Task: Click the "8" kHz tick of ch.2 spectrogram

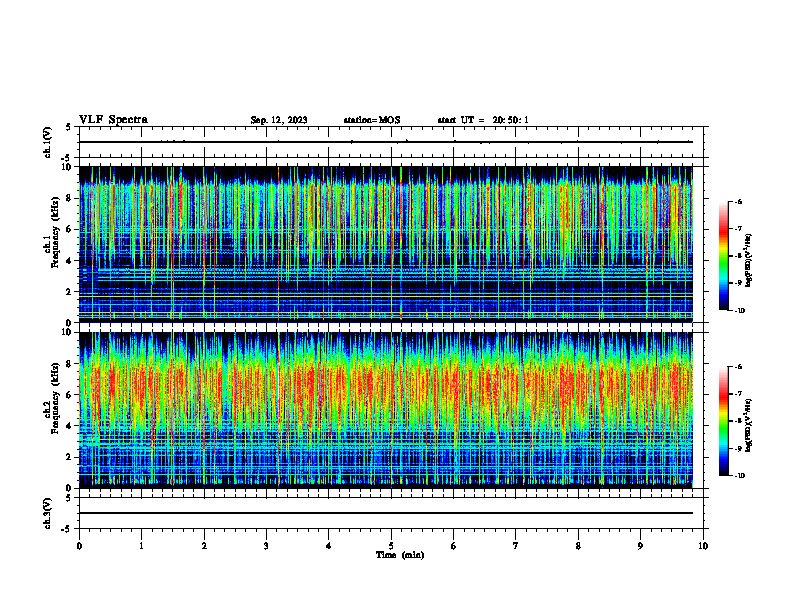Action: (70, 364)
